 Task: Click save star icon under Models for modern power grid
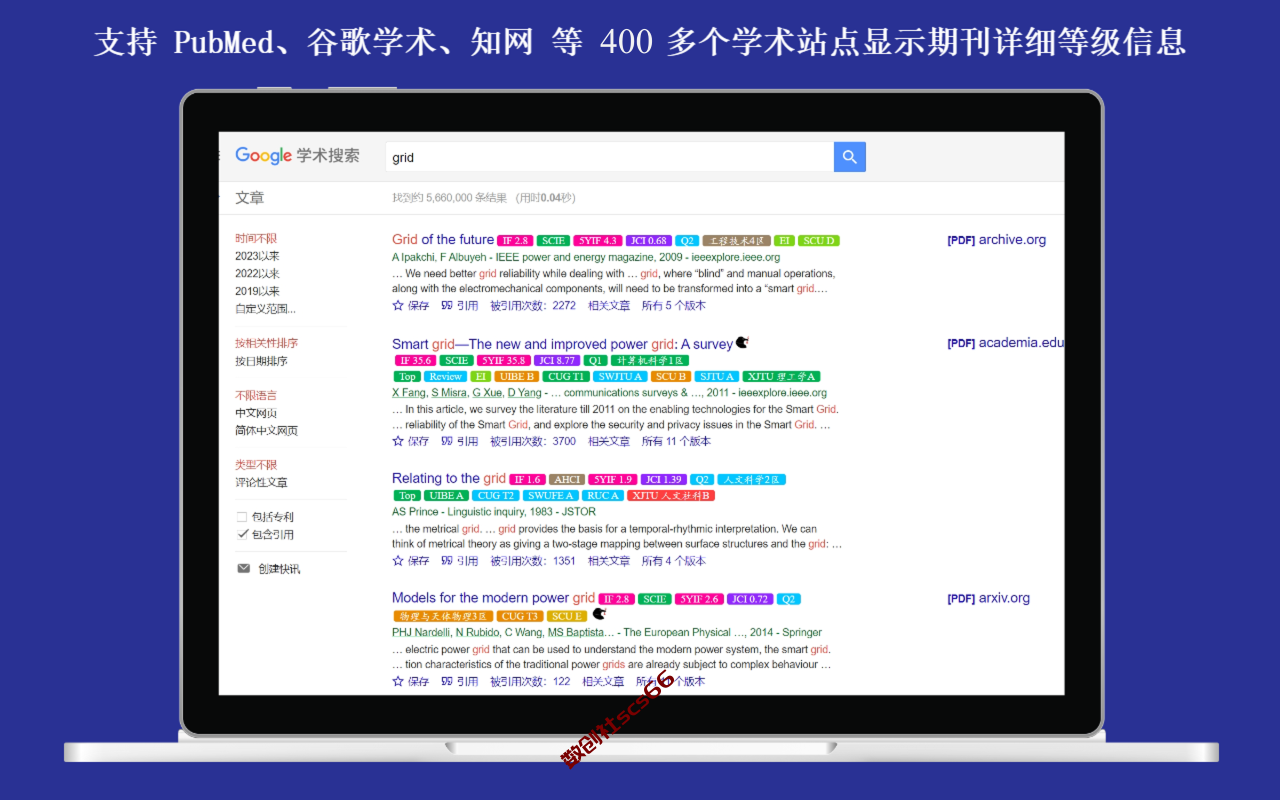(398, 681)
